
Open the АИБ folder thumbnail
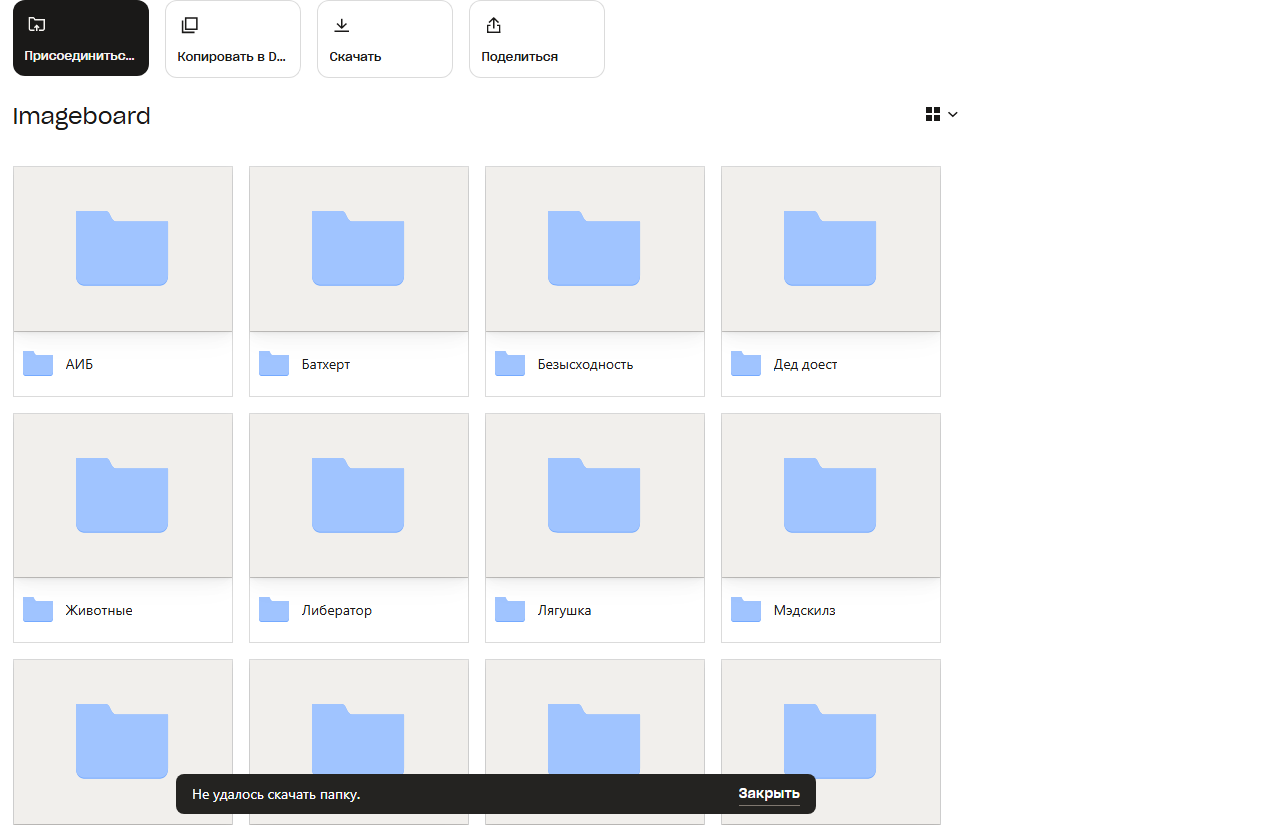(x=123, y=249)
